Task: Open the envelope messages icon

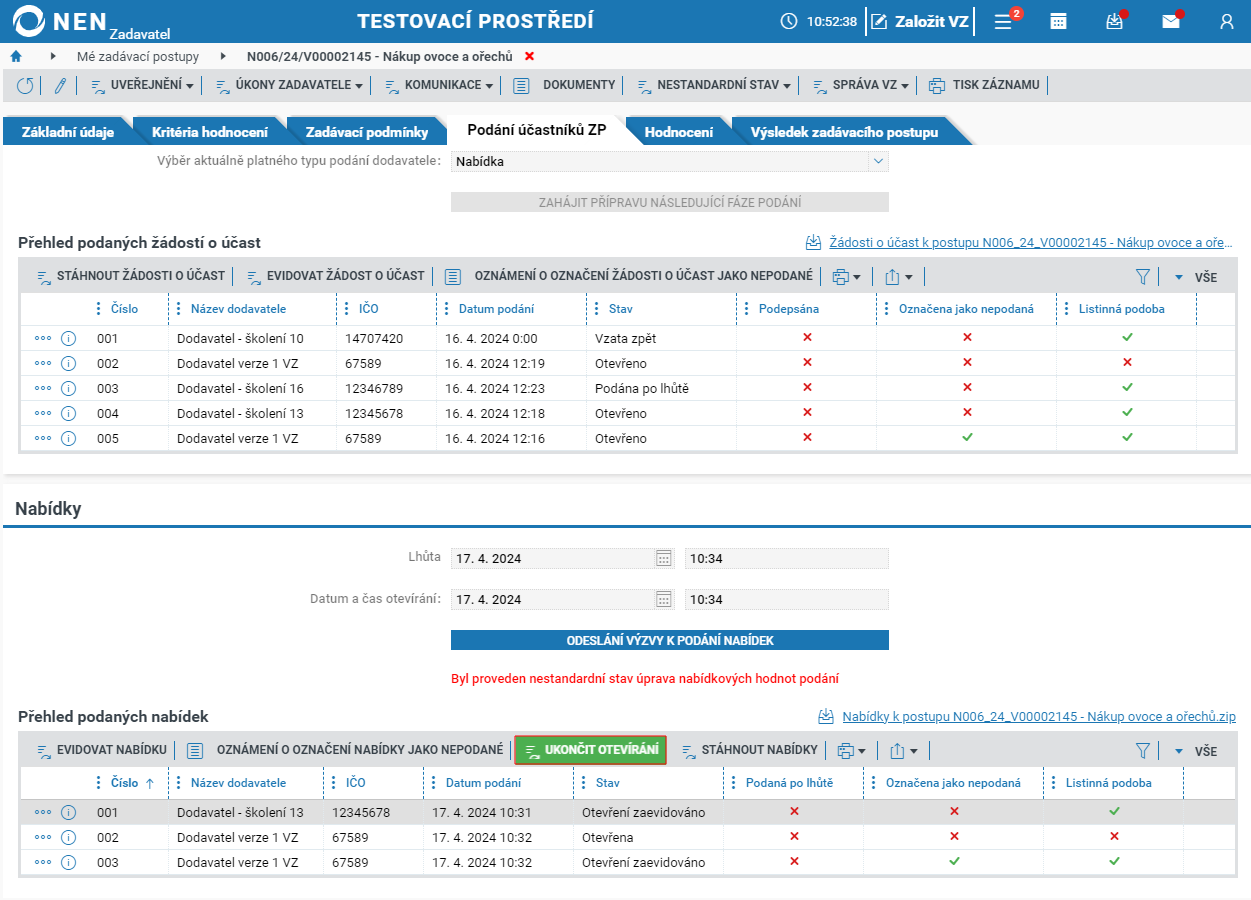Action: 1171,21
